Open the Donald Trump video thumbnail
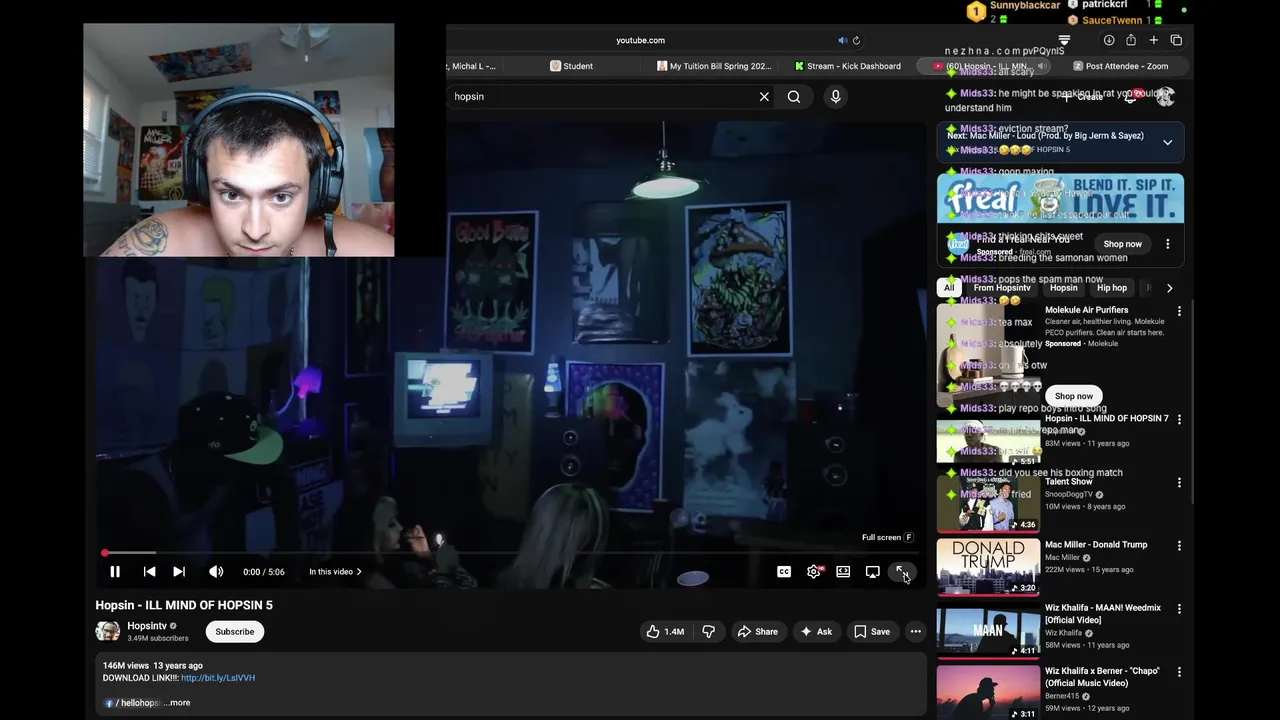This screenshot has height=720, width=1280. click(x=988, y=567)
